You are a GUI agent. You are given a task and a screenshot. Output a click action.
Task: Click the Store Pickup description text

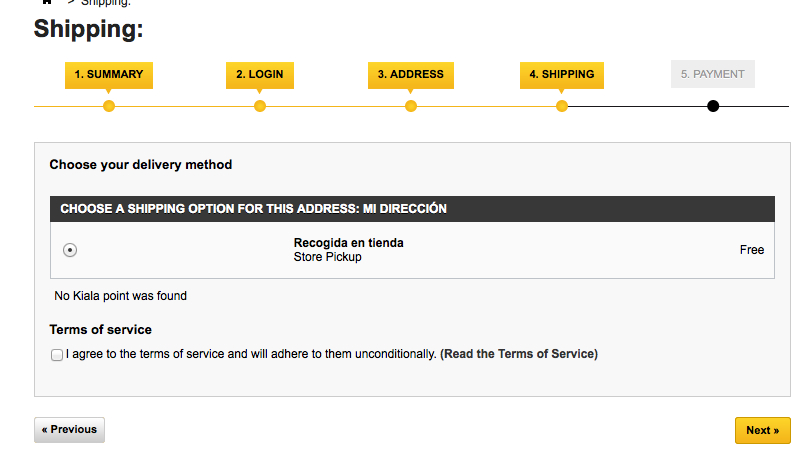click(x=327, y=257)
